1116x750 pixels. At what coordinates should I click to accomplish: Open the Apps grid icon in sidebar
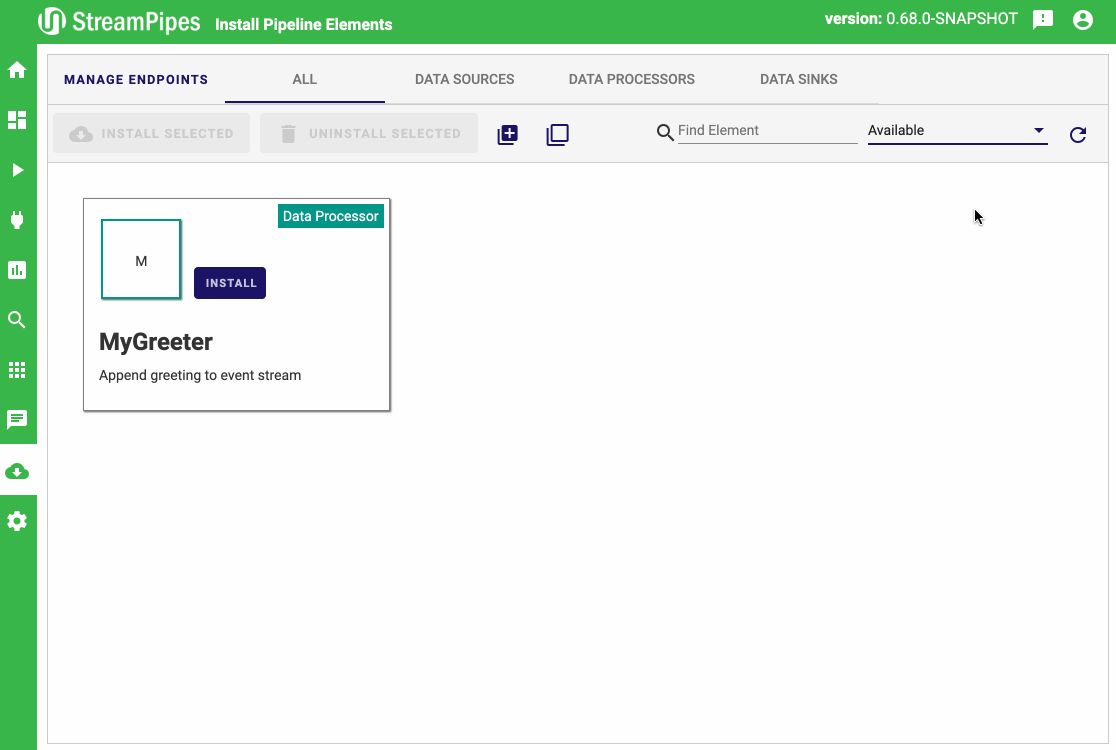17,370
